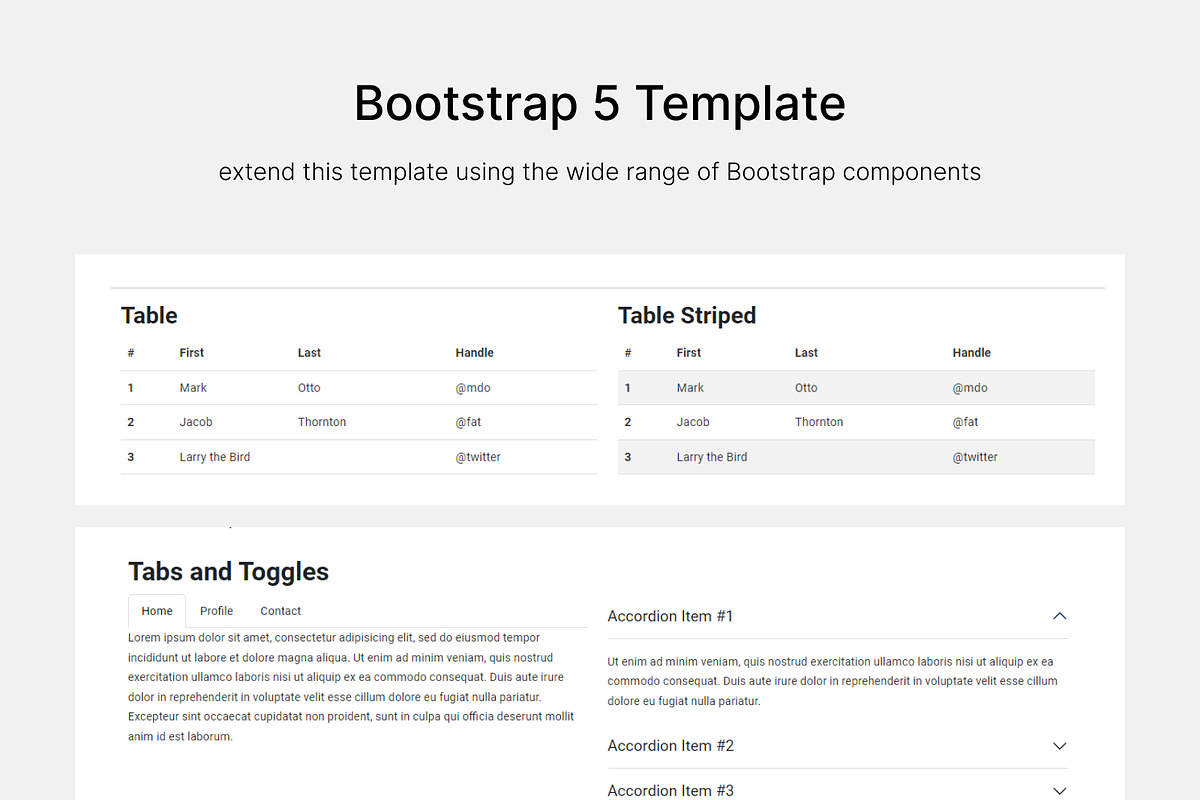Click the Table Striped heading
The width and height of the screenshot is (1200, 800).
pyautogui.click(x=687, y=316)
